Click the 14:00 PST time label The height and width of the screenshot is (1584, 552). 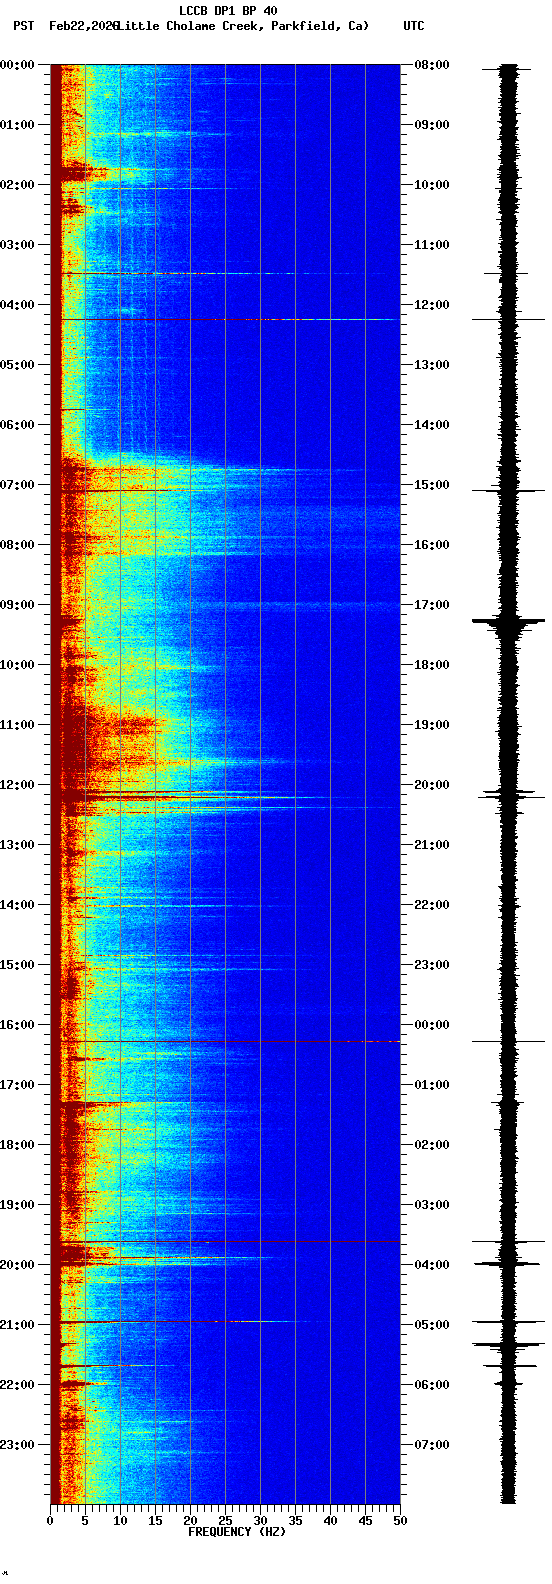pyautogui.click(x=17, y=905)
